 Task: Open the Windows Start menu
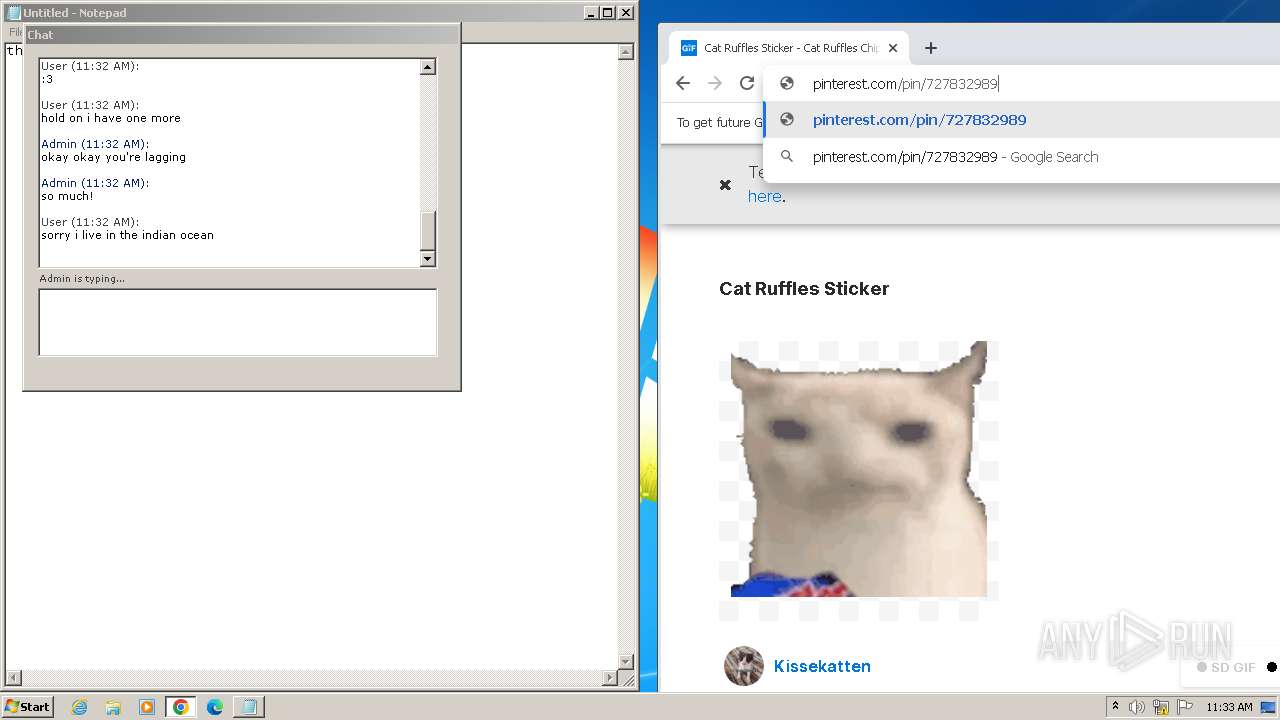tap(28, 706)
